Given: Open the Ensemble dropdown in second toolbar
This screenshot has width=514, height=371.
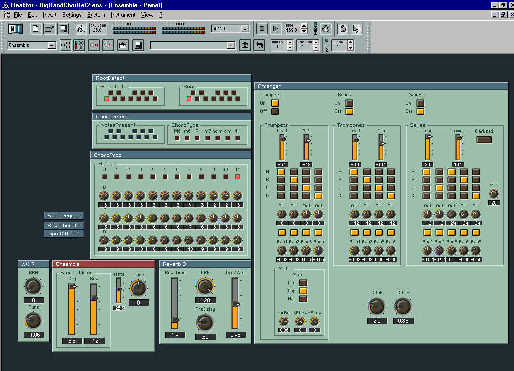Looking at the screenshot, I should coord(31,45).
